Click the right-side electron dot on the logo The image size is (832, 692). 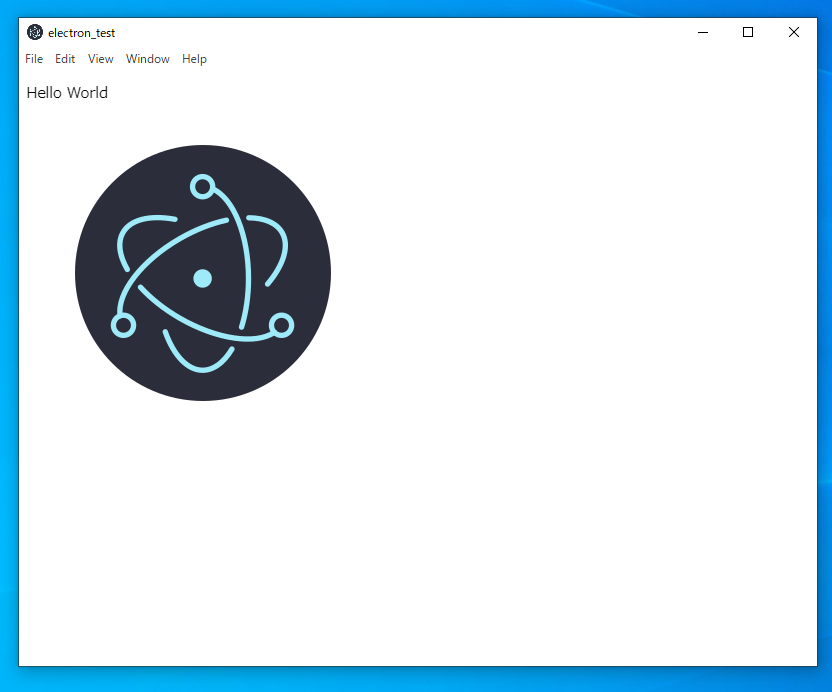[282, 323]
